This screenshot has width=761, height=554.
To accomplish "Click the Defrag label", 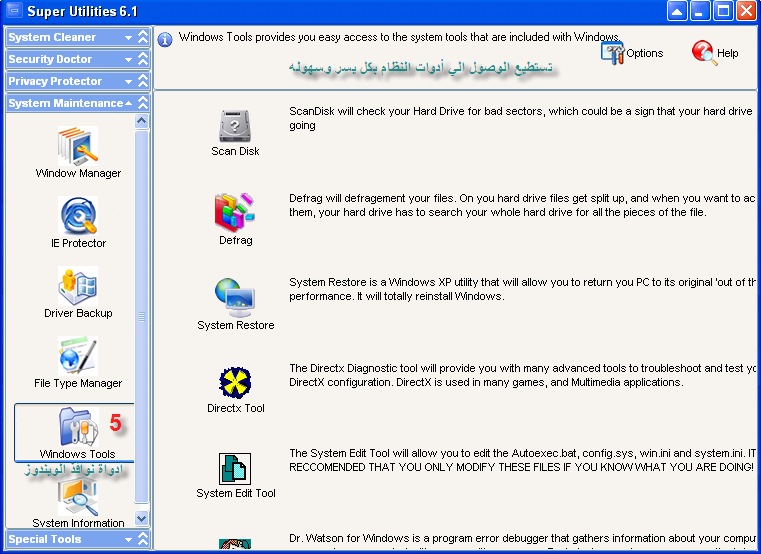I will point(235,240).
